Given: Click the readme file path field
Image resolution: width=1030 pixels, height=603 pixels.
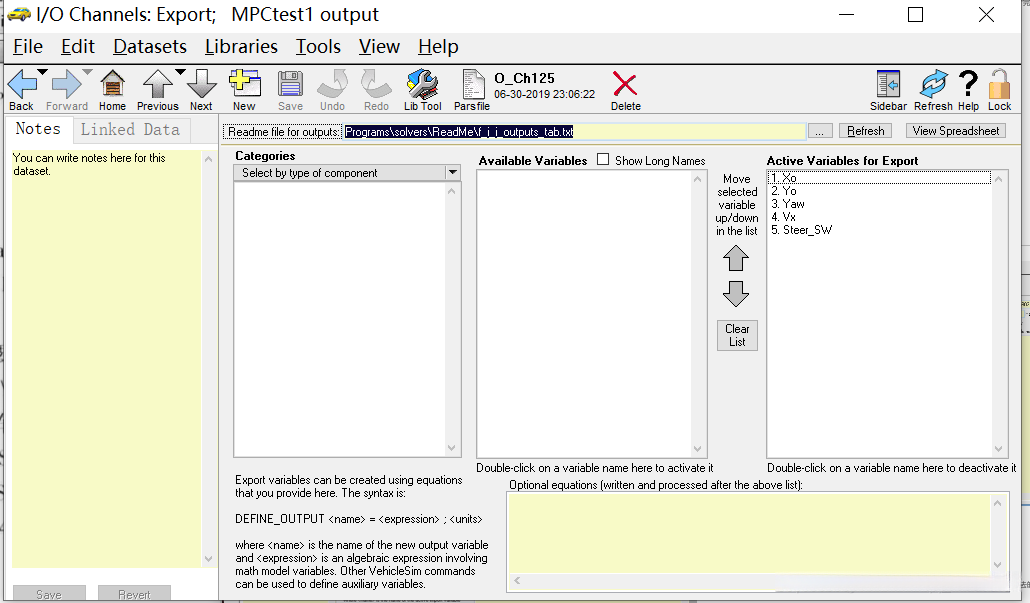Looking at the screenshot, I should tap(575, 132).
